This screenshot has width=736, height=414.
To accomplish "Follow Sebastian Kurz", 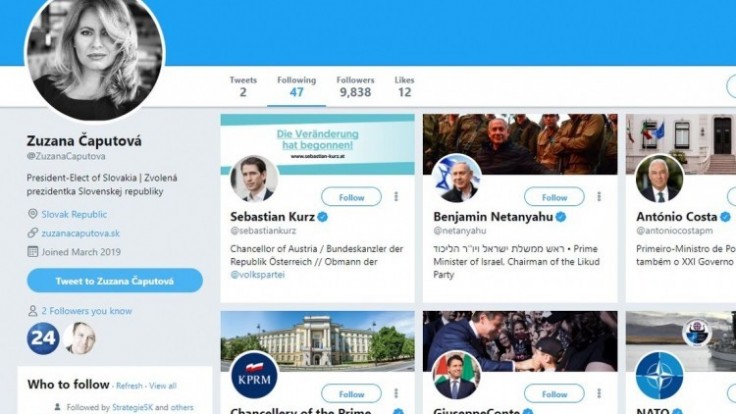I will (x=351, y=197).
